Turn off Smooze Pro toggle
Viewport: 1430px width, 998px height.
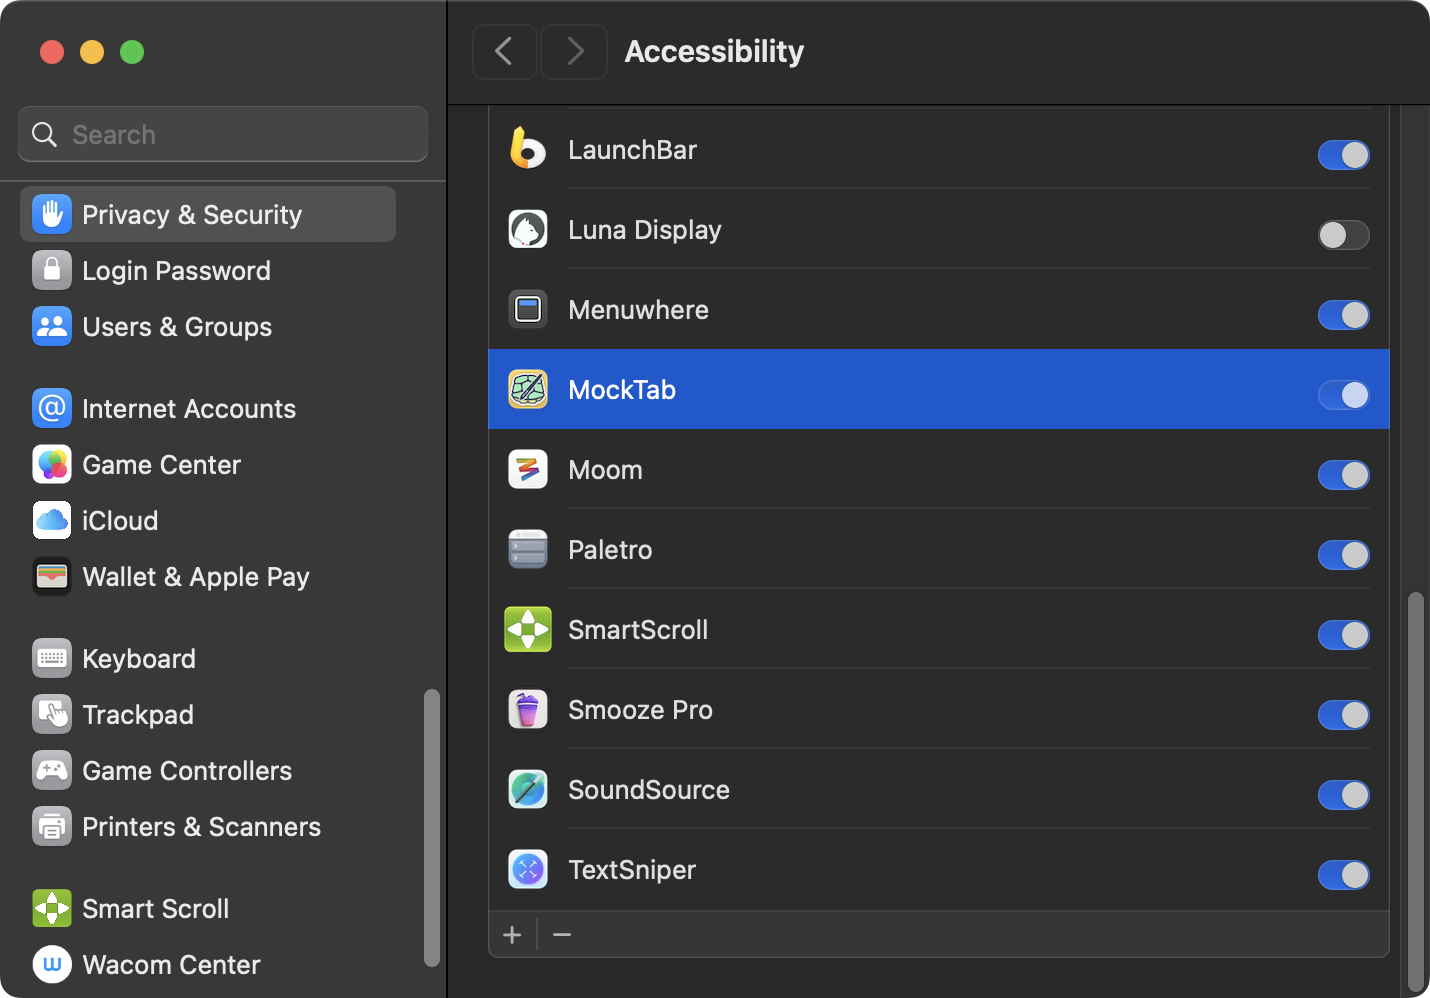[x=1343, y=715]
